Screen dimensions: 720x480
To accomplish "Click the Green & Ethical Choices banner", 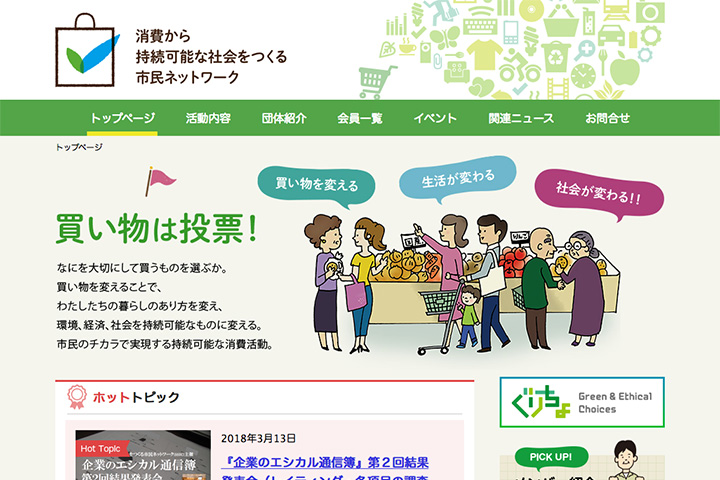I will click(x=582, y=402).
